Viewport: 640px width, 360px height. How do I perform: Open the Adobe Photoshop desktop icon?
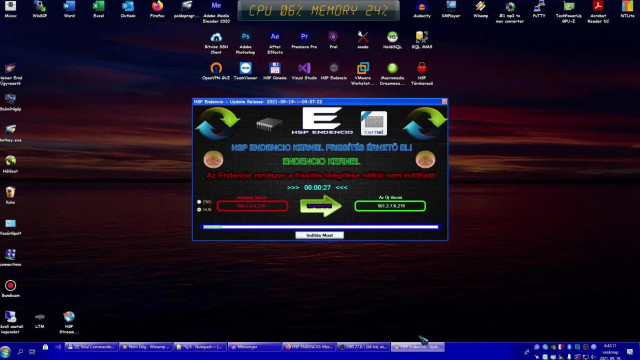pos(245,42)
